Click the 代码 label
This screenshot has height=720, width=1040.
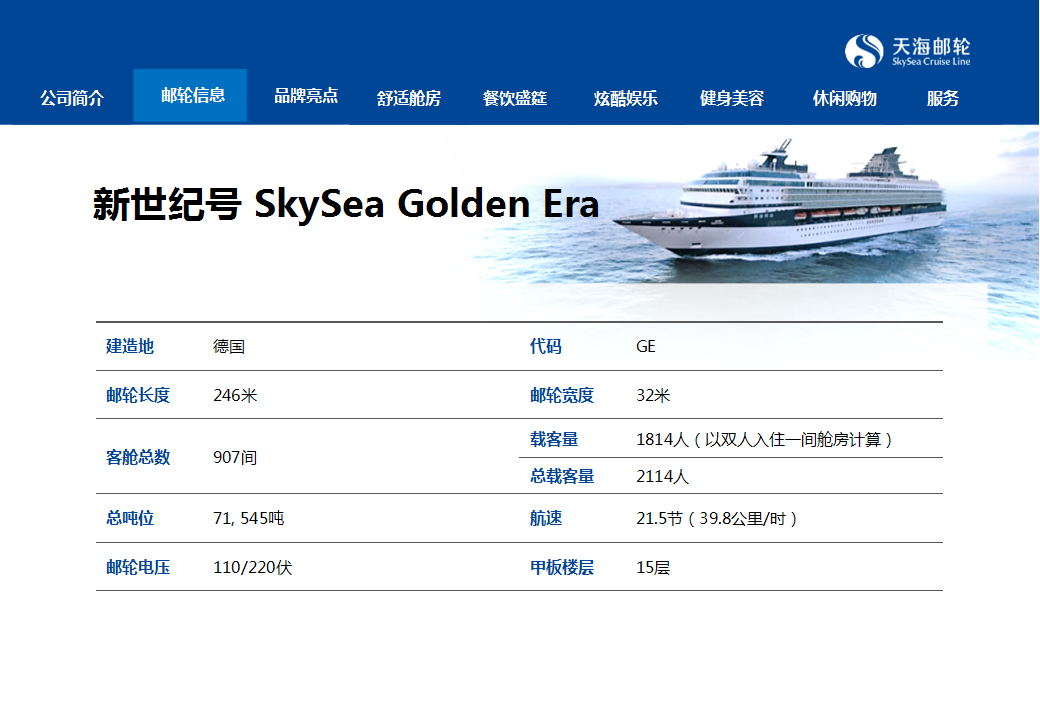(546, 346)
